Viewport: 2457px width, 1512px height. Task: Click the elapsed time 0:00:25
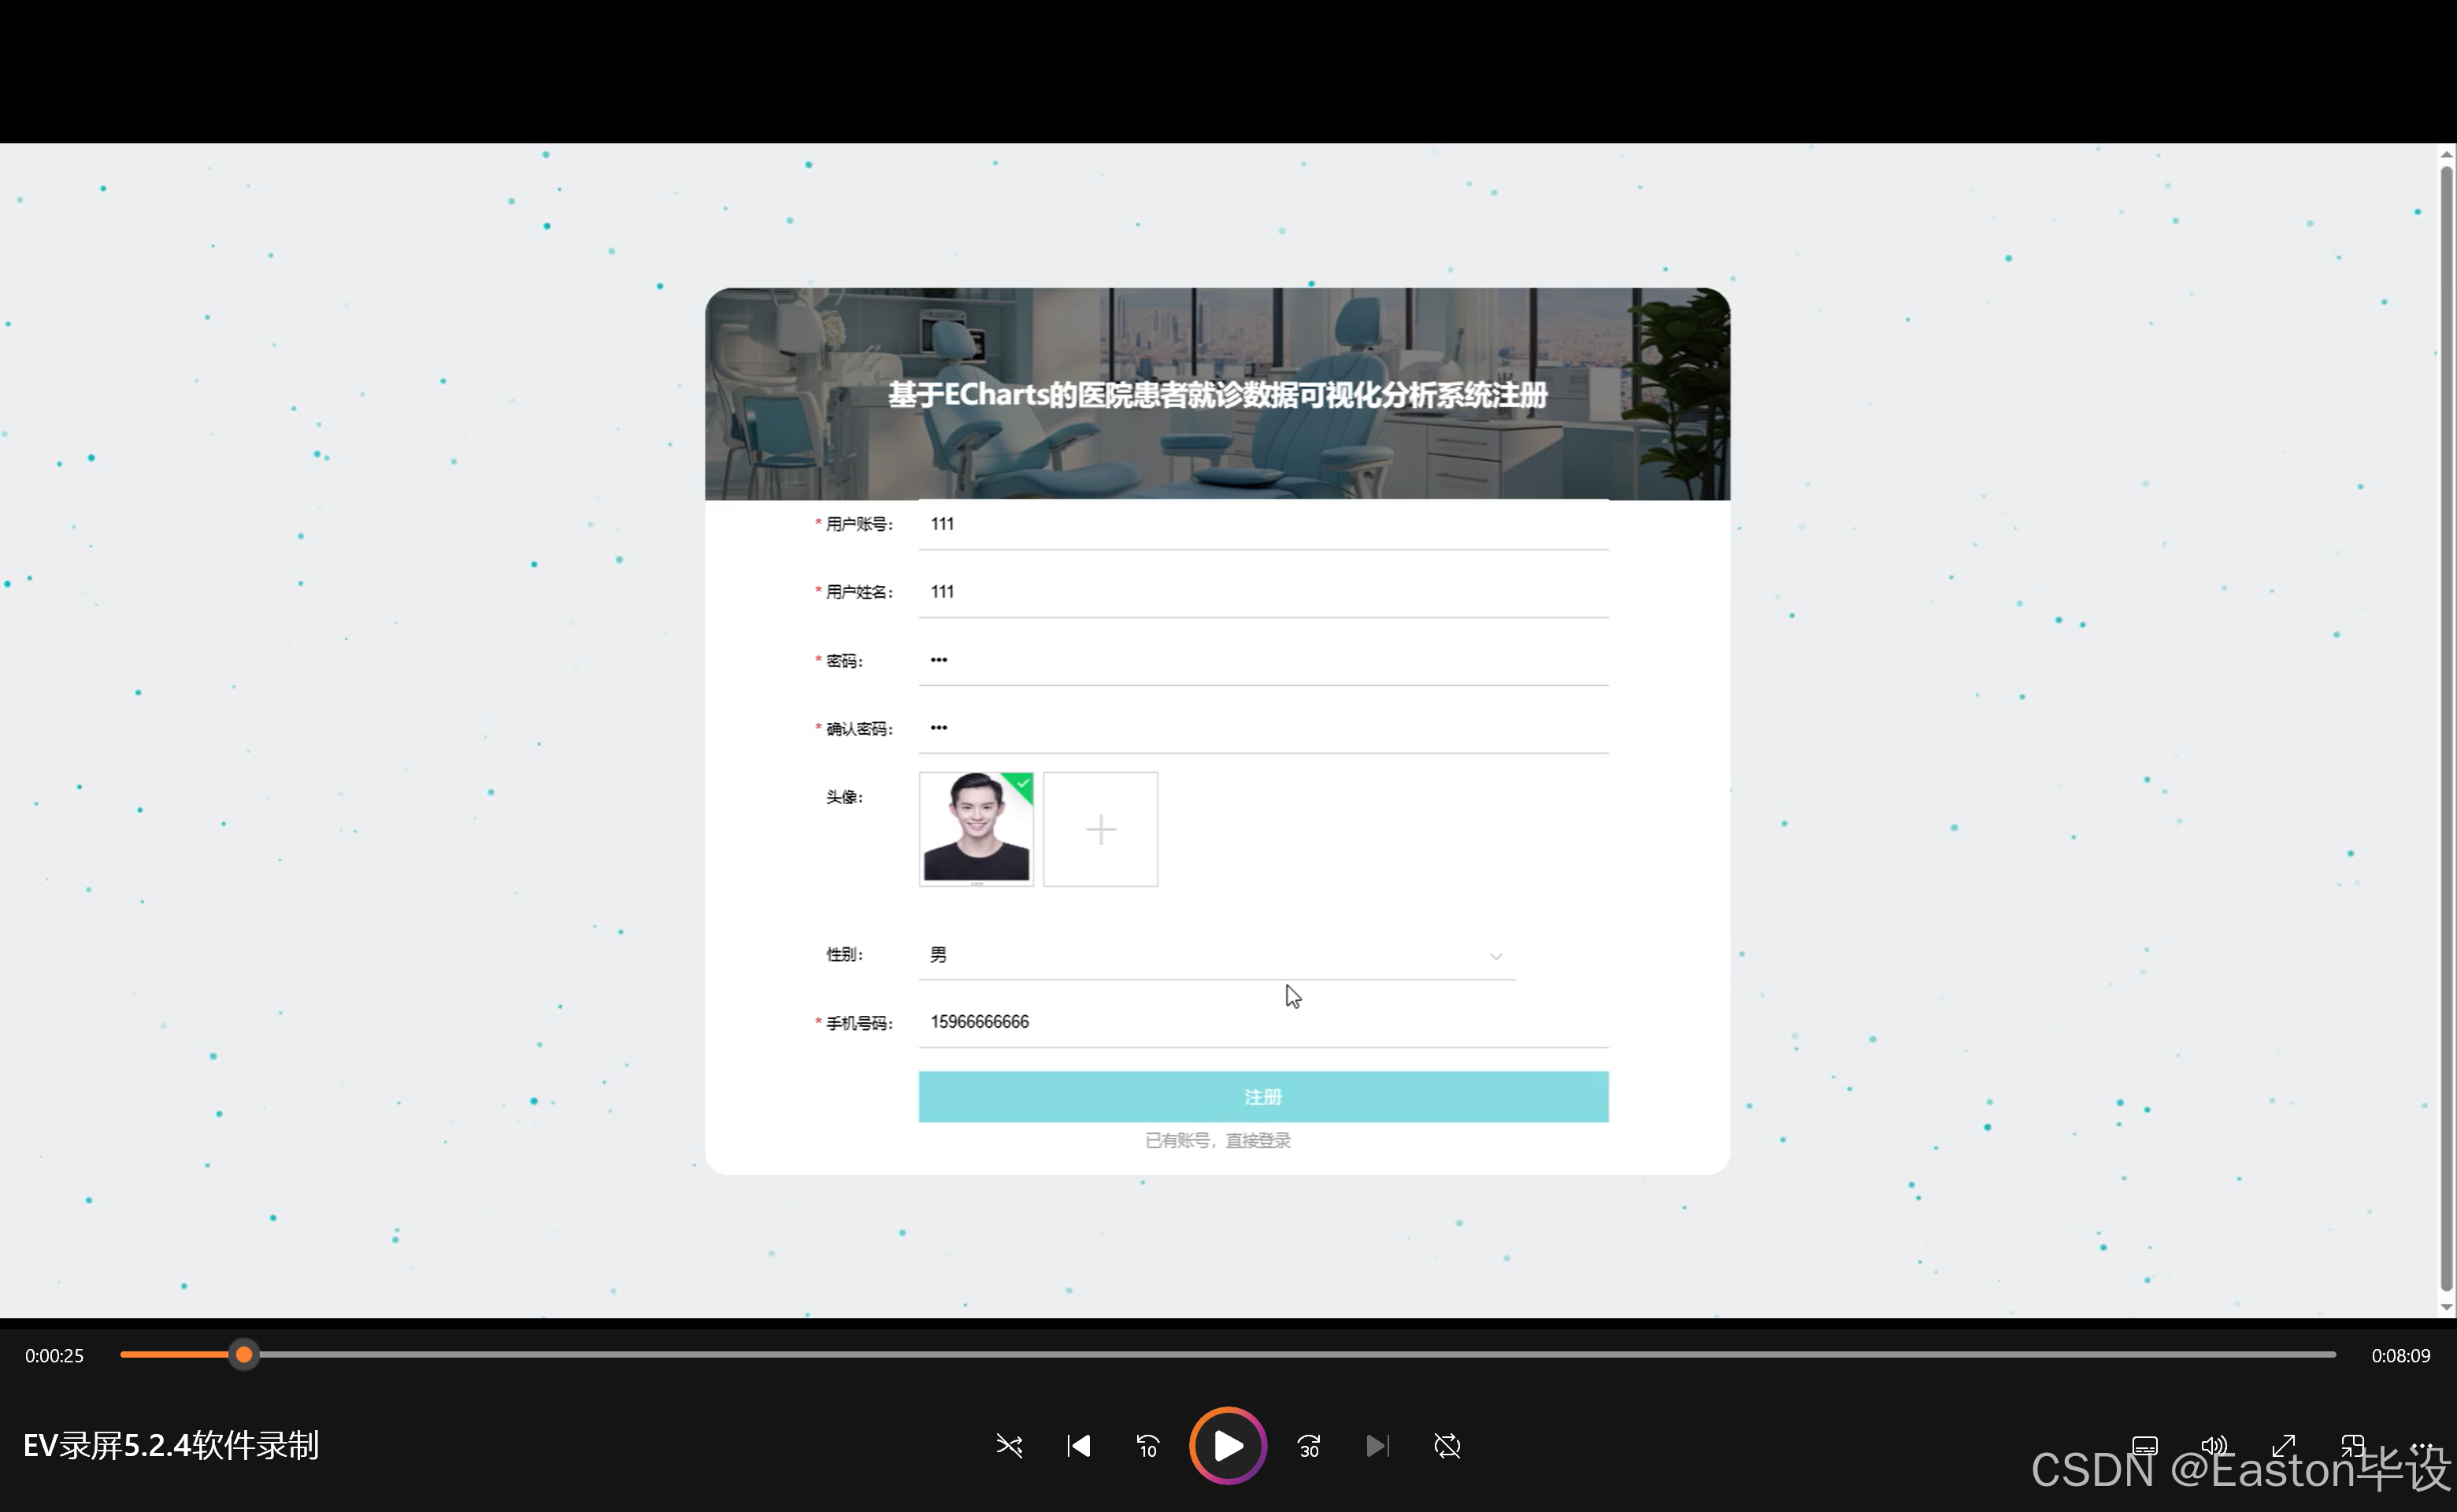click(54, 1356)
